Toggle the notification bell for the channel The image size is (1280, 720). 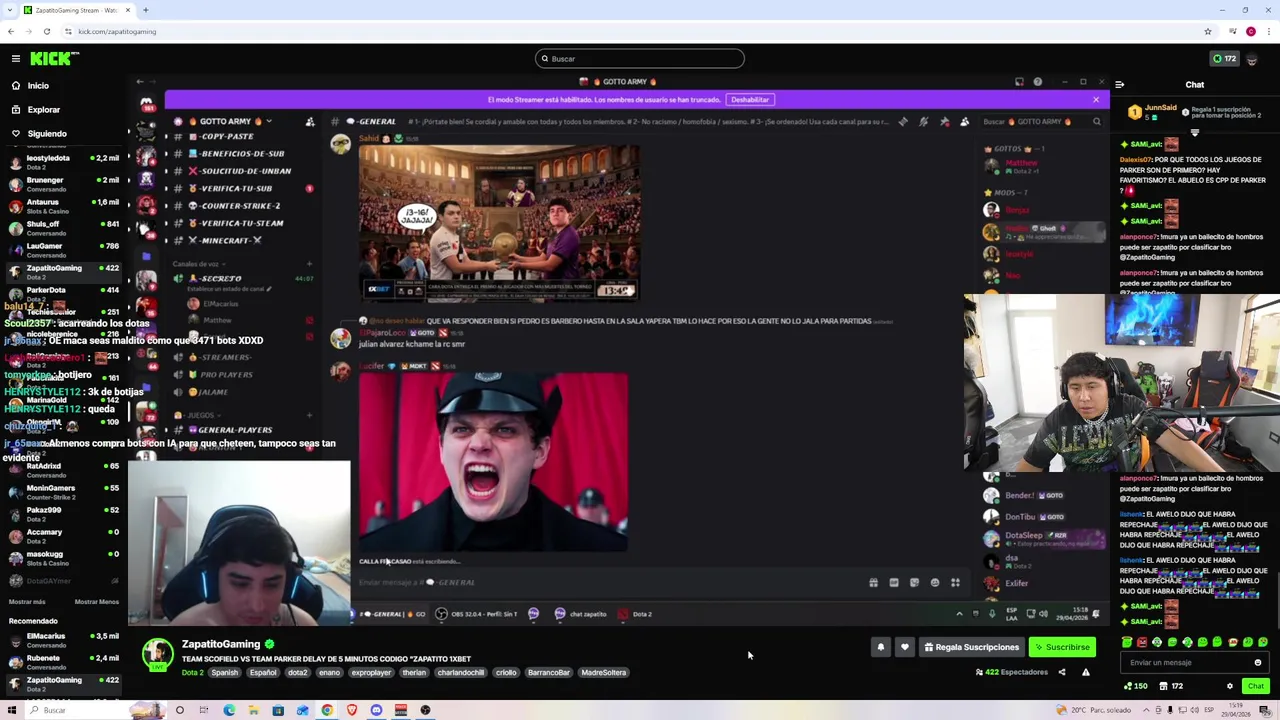point(881,648)
